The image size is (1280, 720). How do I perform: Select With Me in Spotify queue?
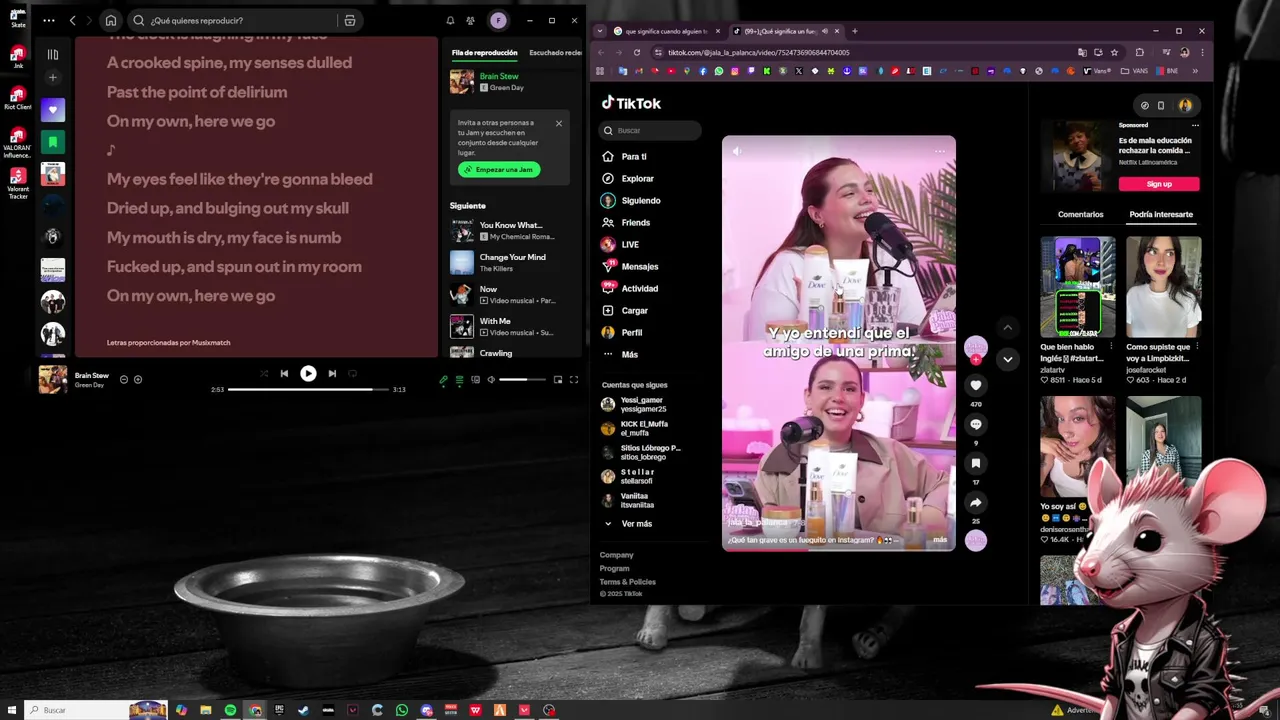pyautogui.click(x=510, y=326)
